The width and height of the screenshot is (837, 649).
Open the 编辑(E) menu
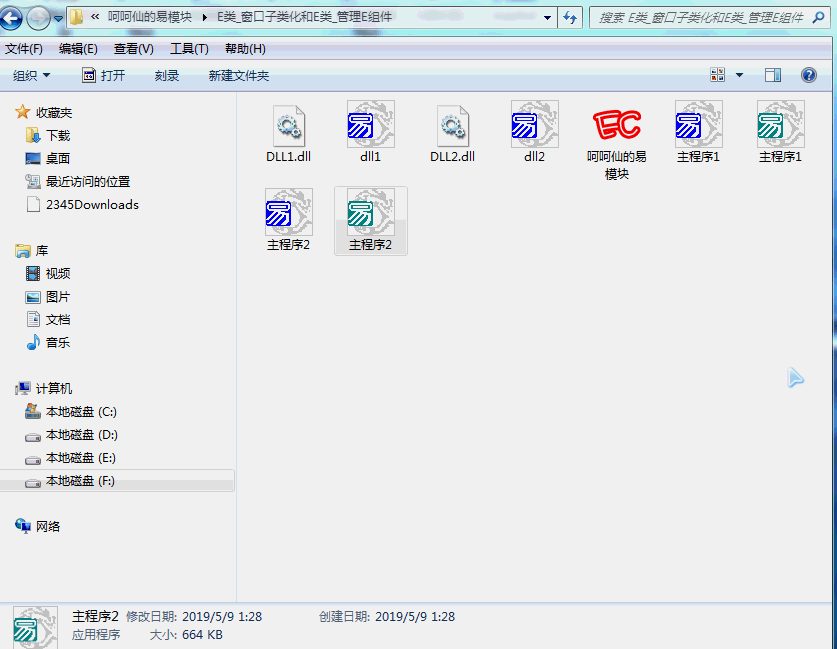coord(78,49)
